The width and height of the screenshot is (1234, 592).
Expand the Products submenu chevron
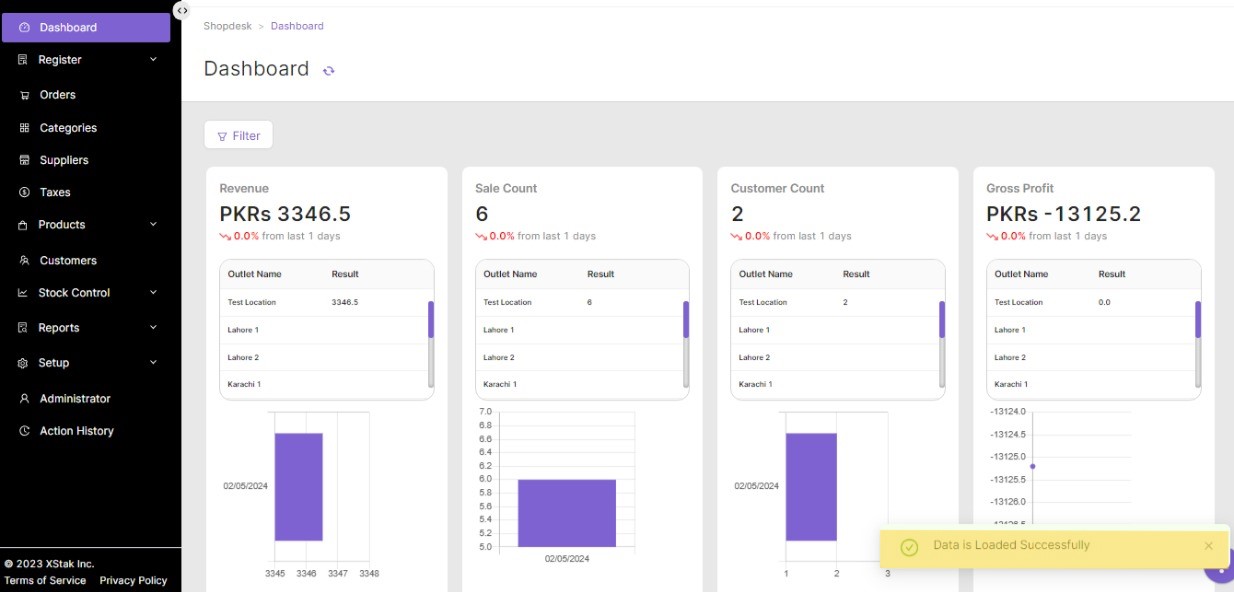pyautogui.click(x=153, y=224)
